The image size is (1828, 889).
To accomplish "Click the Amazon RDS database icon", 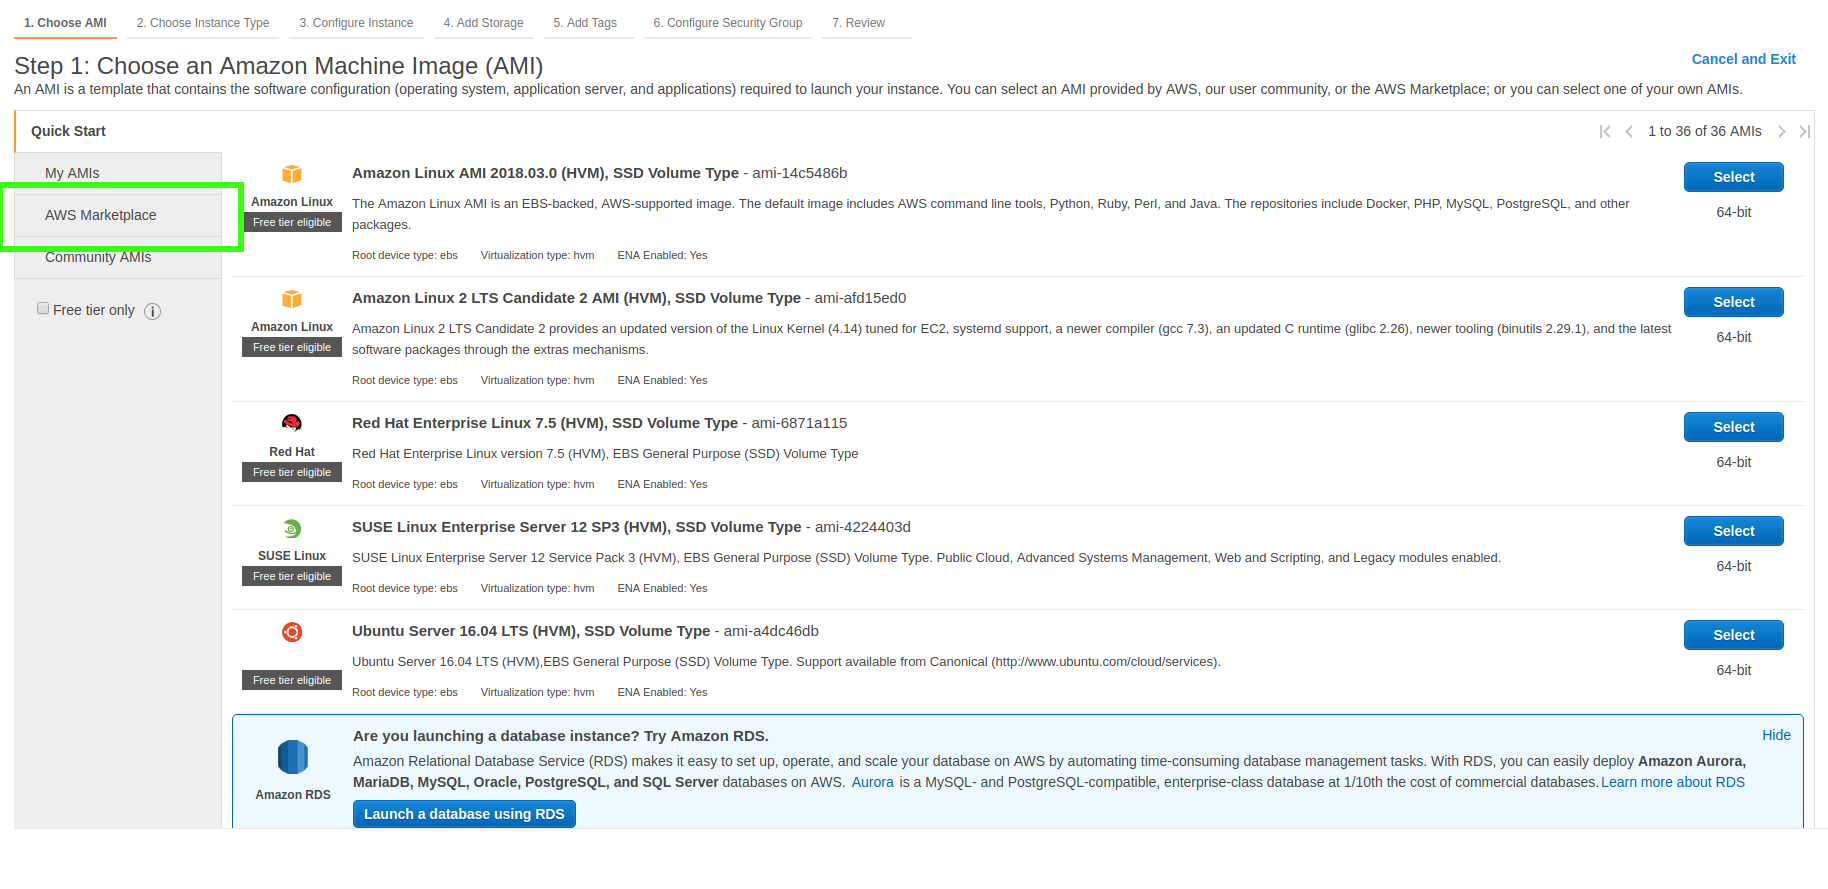I will coord(292,757).
